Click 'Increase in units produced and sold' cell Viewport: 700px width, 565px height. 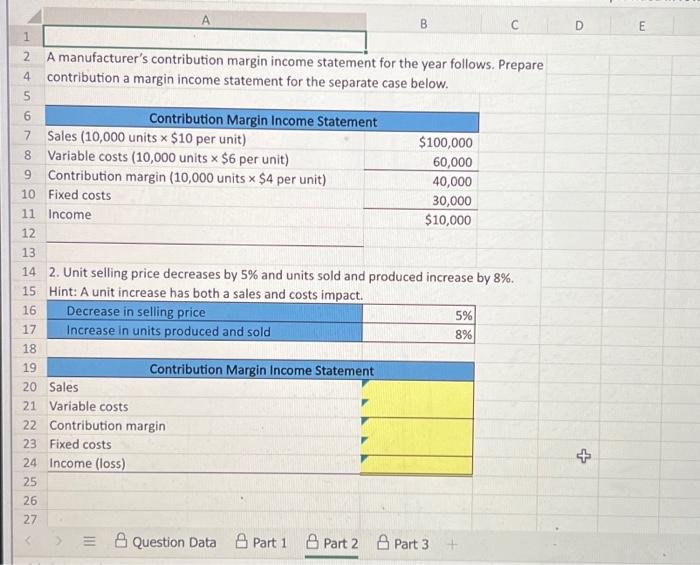(x=204, y=331)
